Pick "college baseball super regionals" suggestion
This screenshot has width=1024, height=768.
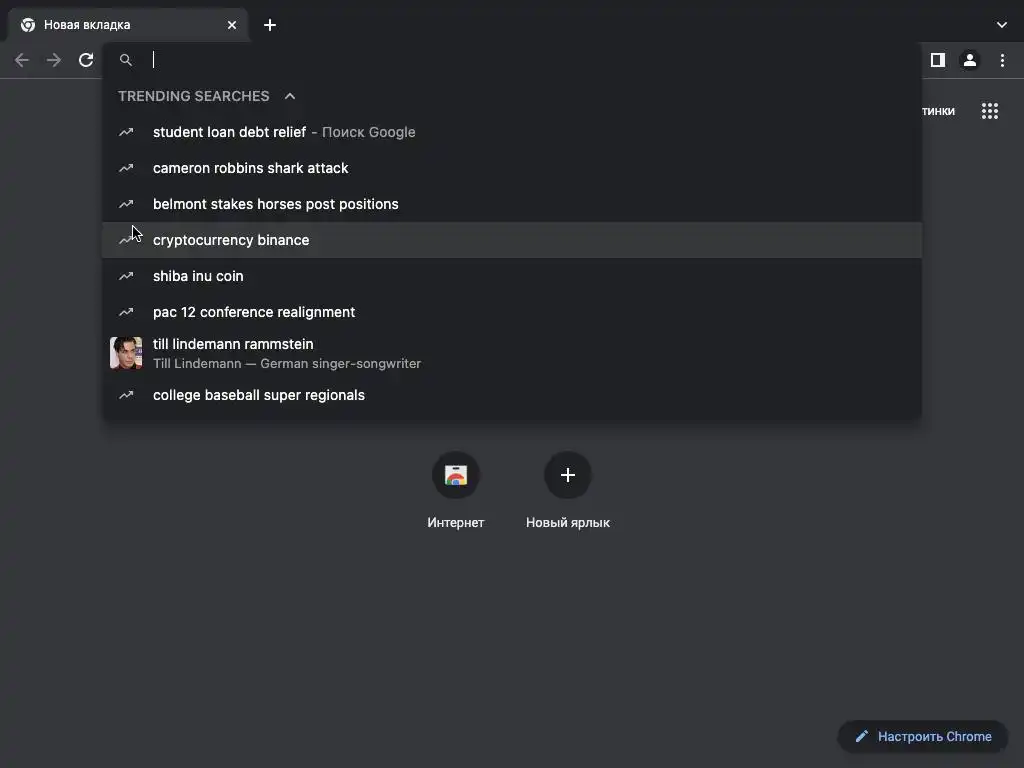(x=259, y=395)
